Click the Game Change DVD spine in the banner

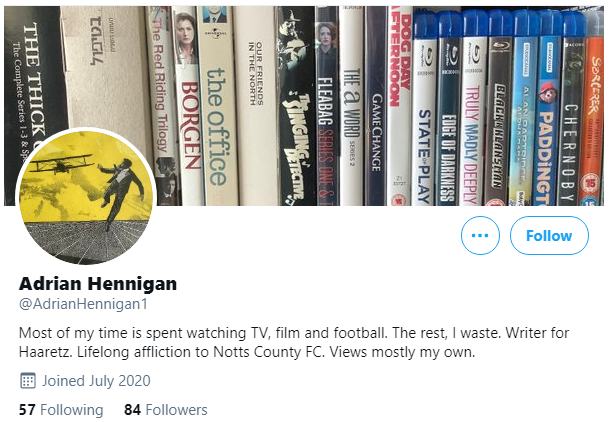pyautogui.click(x=376, y=110)
